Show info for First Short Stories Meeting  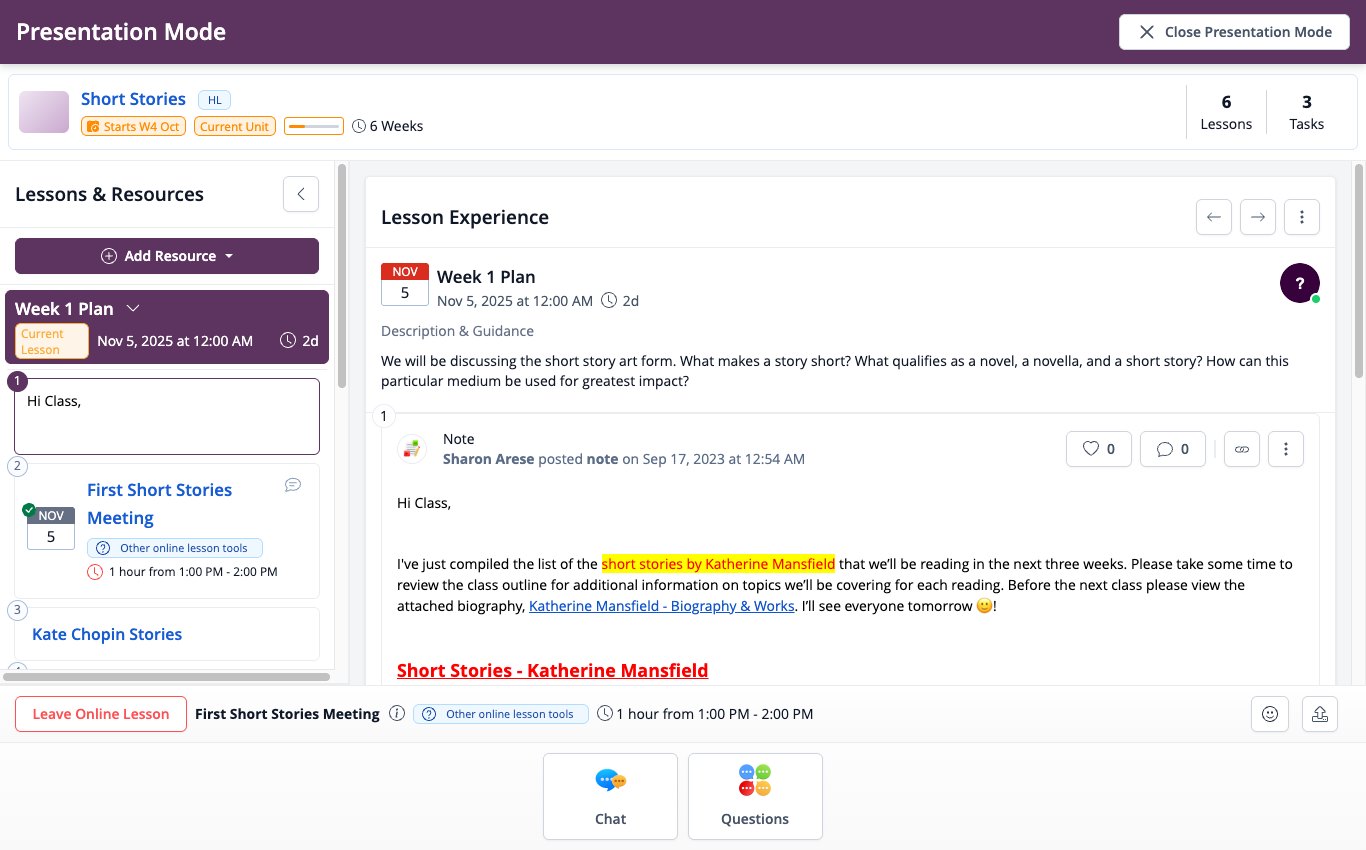click(x=396, y=714)
